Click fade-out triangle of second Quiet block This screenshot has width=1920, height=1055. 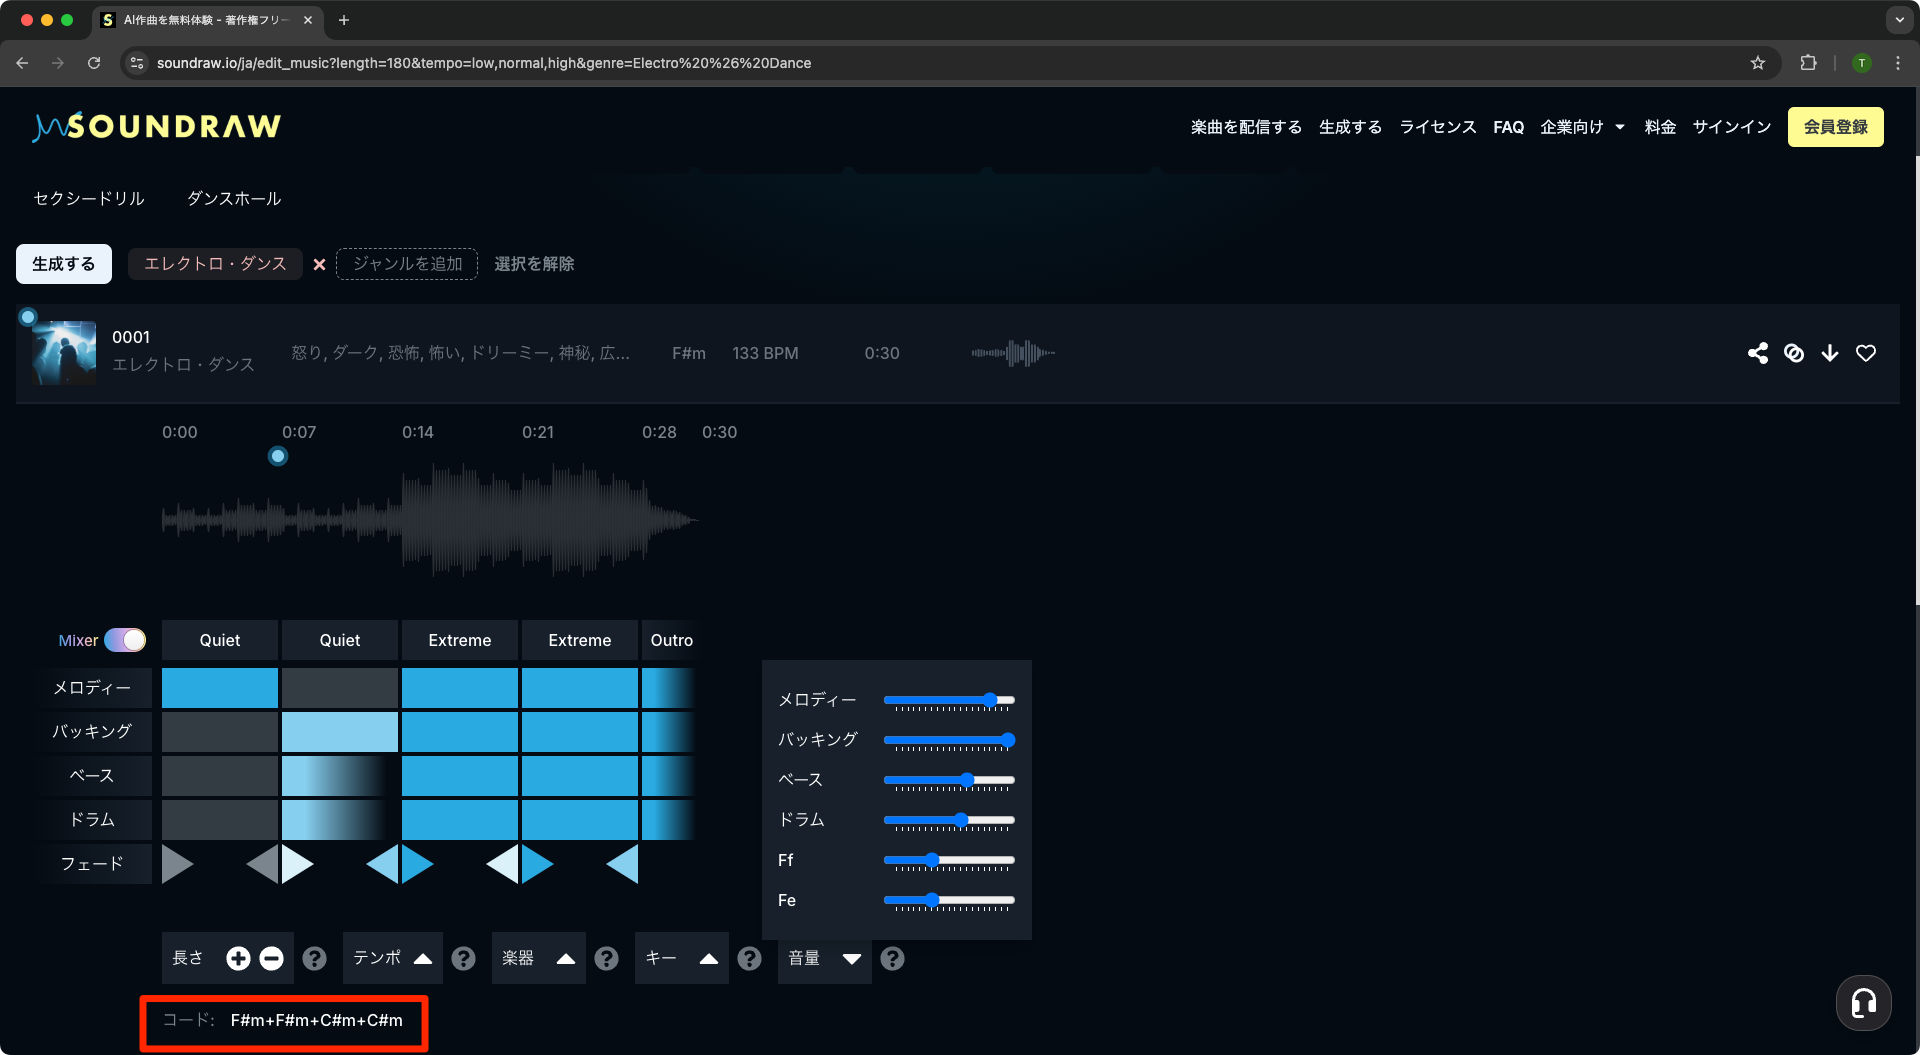(383, 864)
